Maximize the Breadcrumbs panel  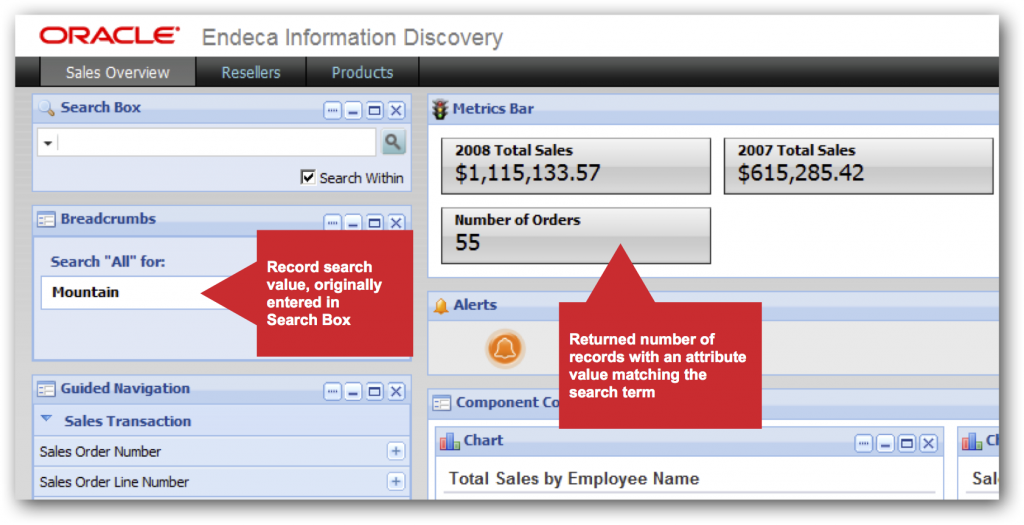(374, 222)
